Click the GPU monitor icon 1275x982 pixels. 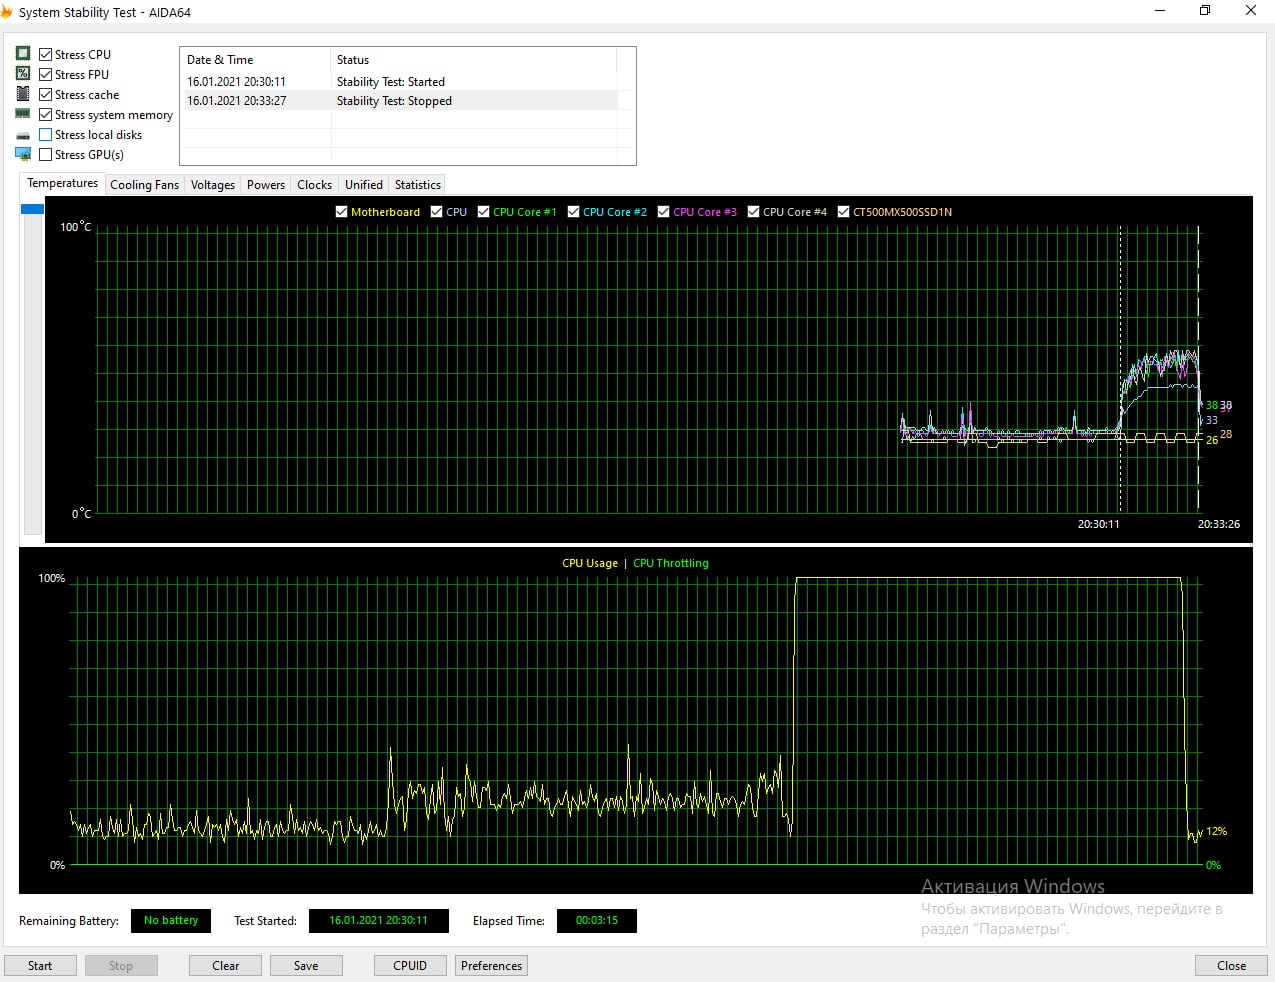[x=23, y=154]
